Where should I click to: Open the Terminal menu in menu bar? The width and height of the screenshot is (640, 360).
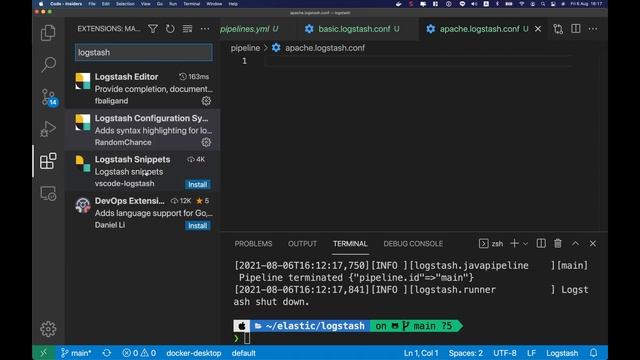(191, 4)
